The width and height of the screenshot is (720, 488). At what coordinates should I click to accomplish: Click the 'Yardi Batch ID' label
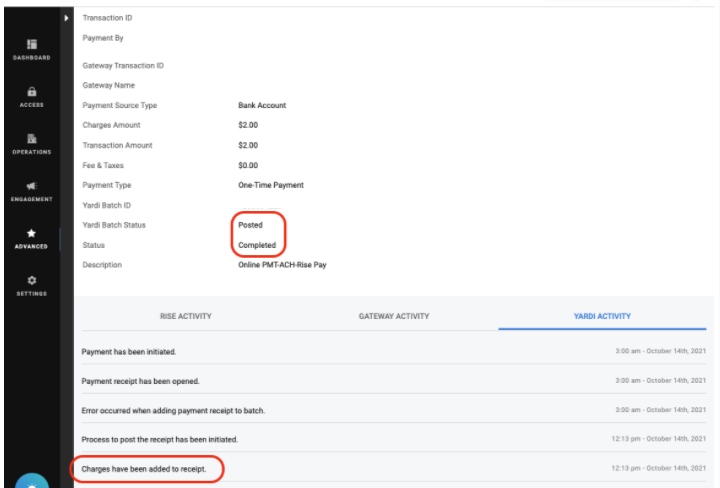click(107, 205)
